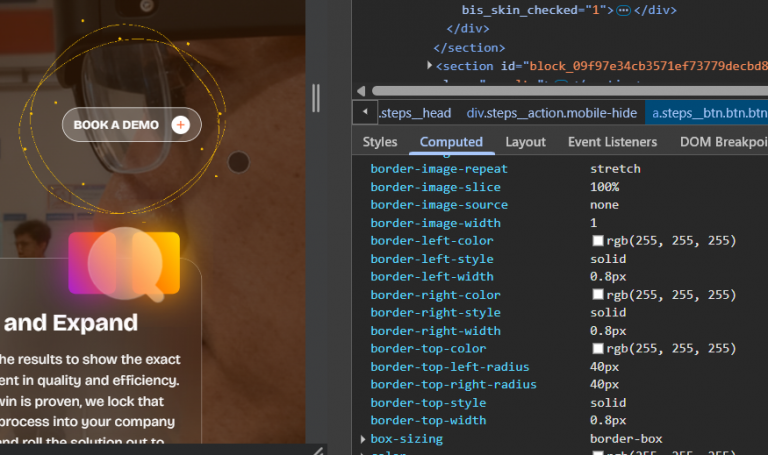Click the border-image-width property
Image resolution: width=768 pixels, height=455 pixels.
[435, 223]
